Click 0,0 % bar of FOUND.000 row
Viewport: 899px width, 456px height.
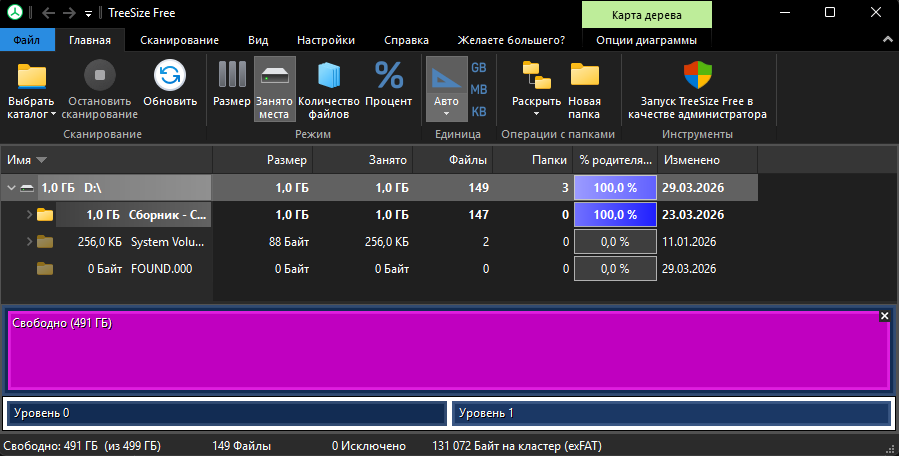[x=615, y=268]
